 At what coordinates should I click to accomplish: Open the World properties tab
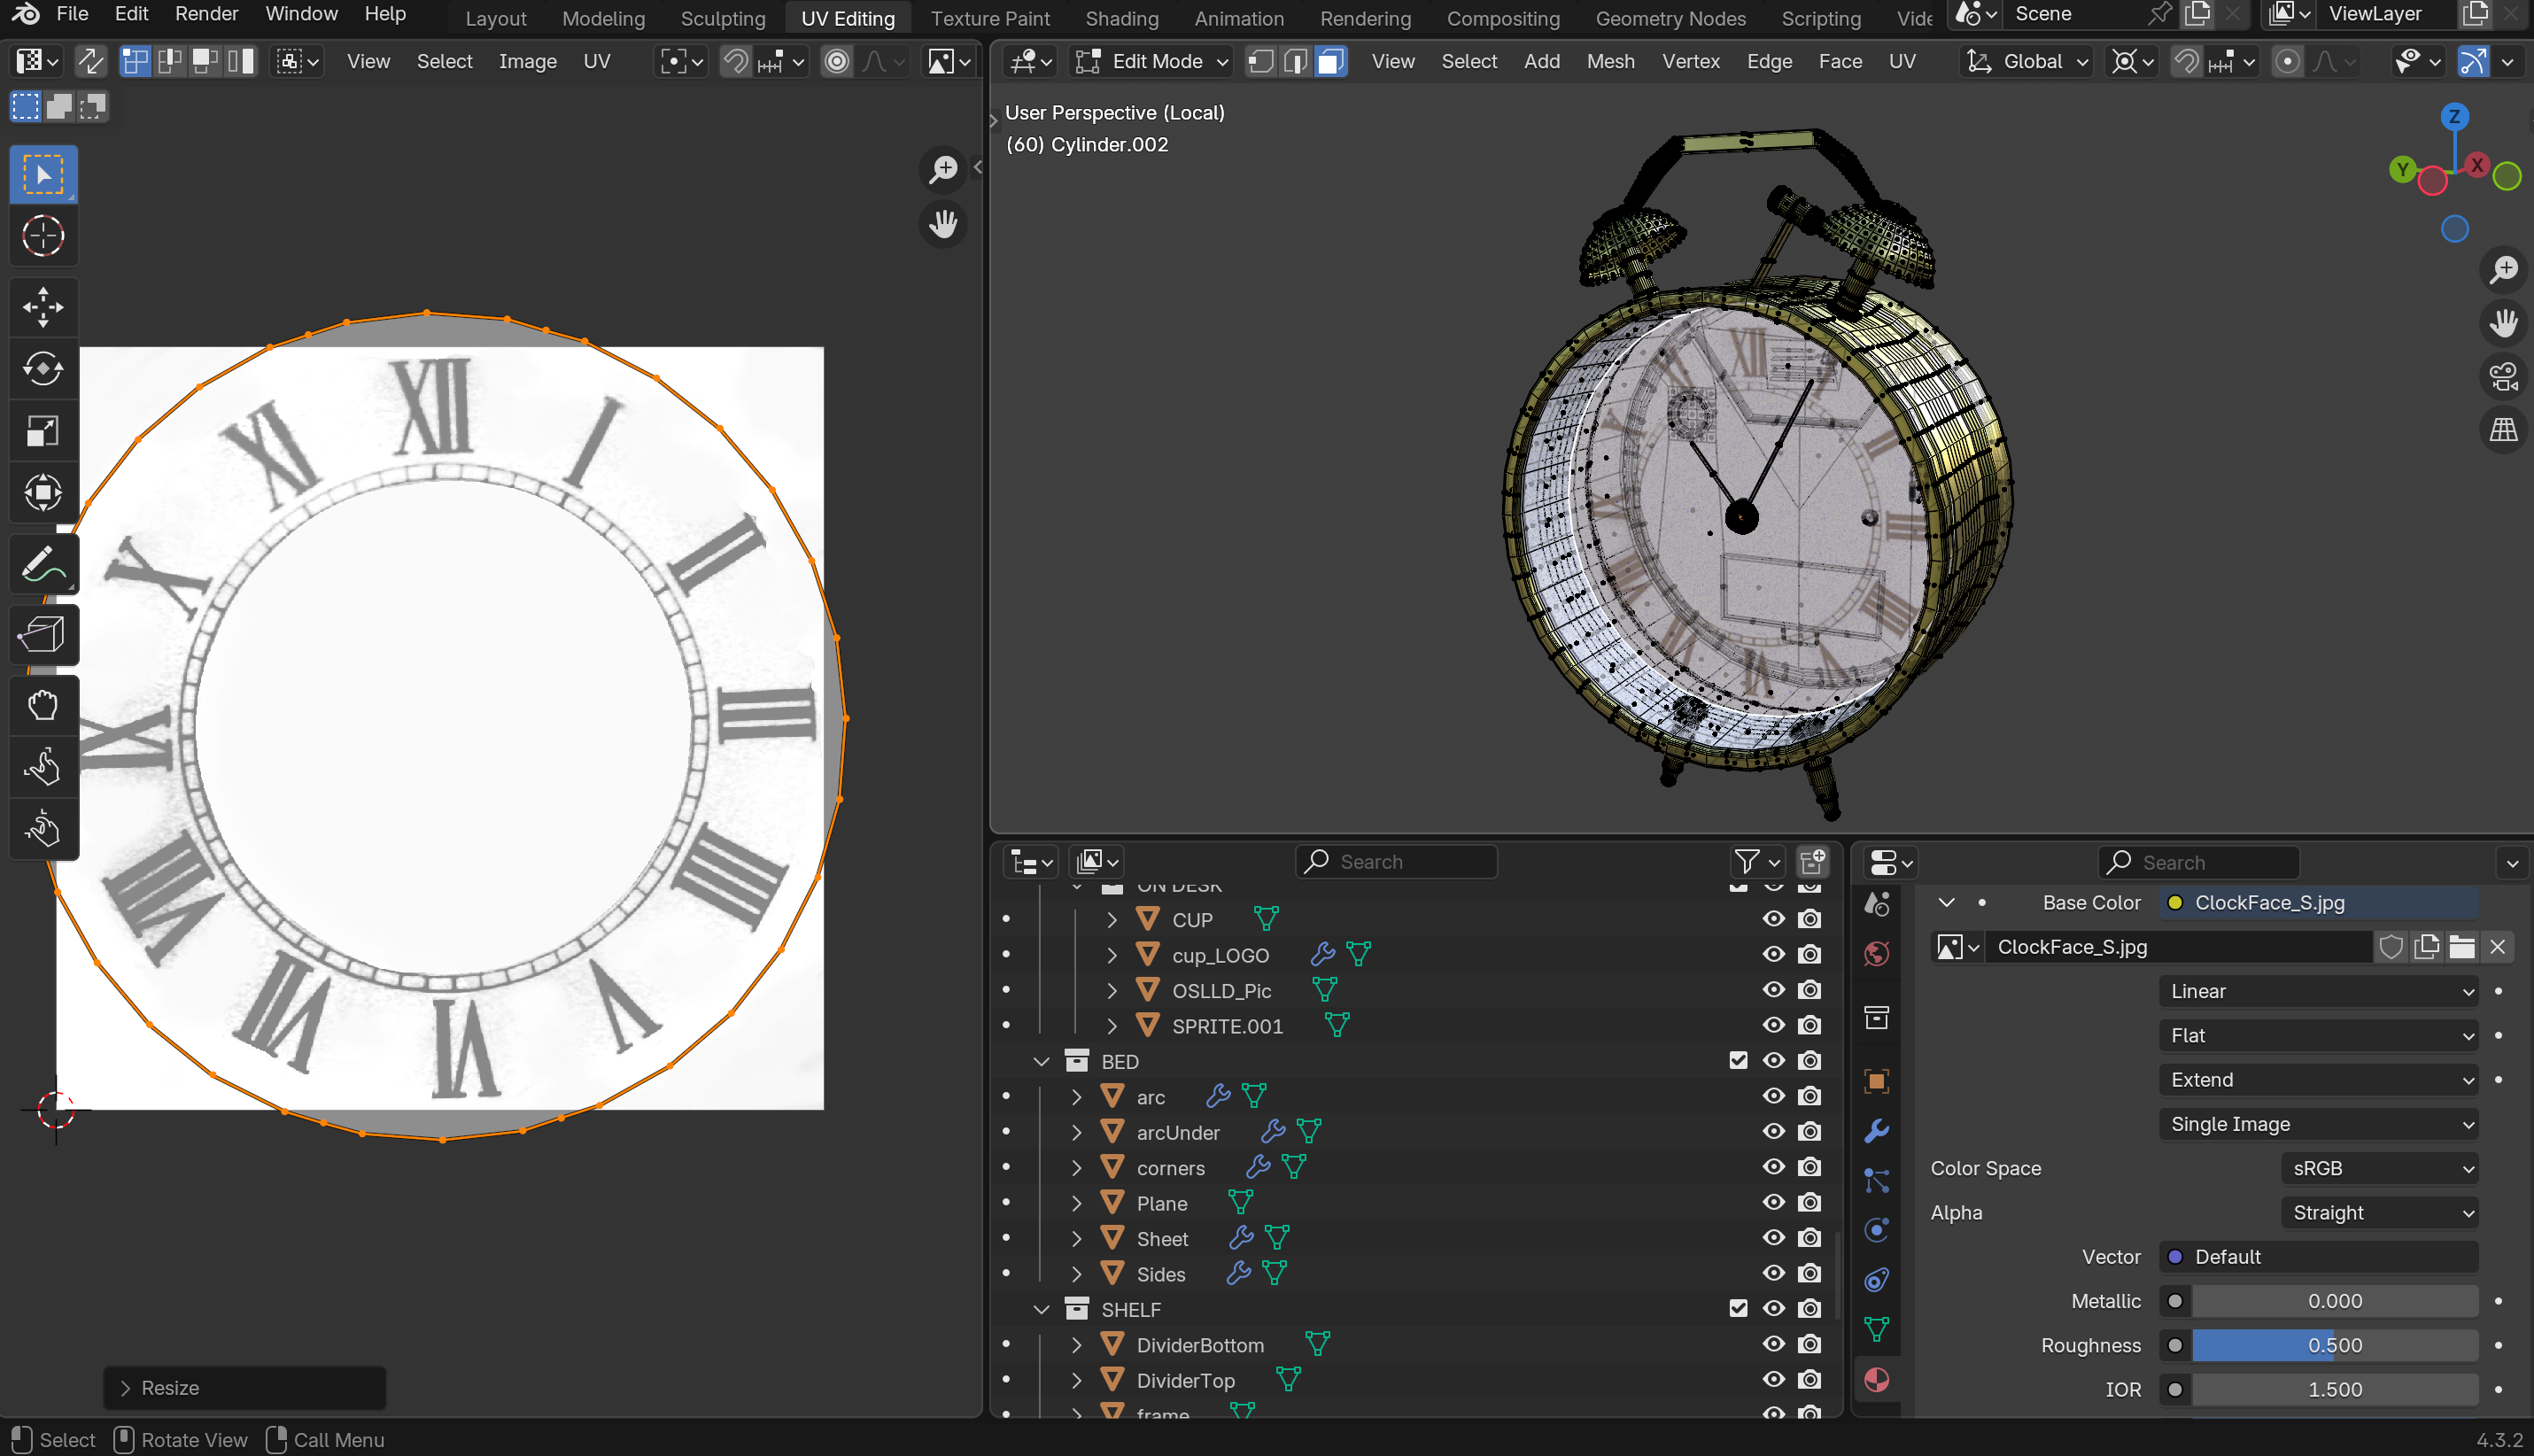tap(1877, 953)
